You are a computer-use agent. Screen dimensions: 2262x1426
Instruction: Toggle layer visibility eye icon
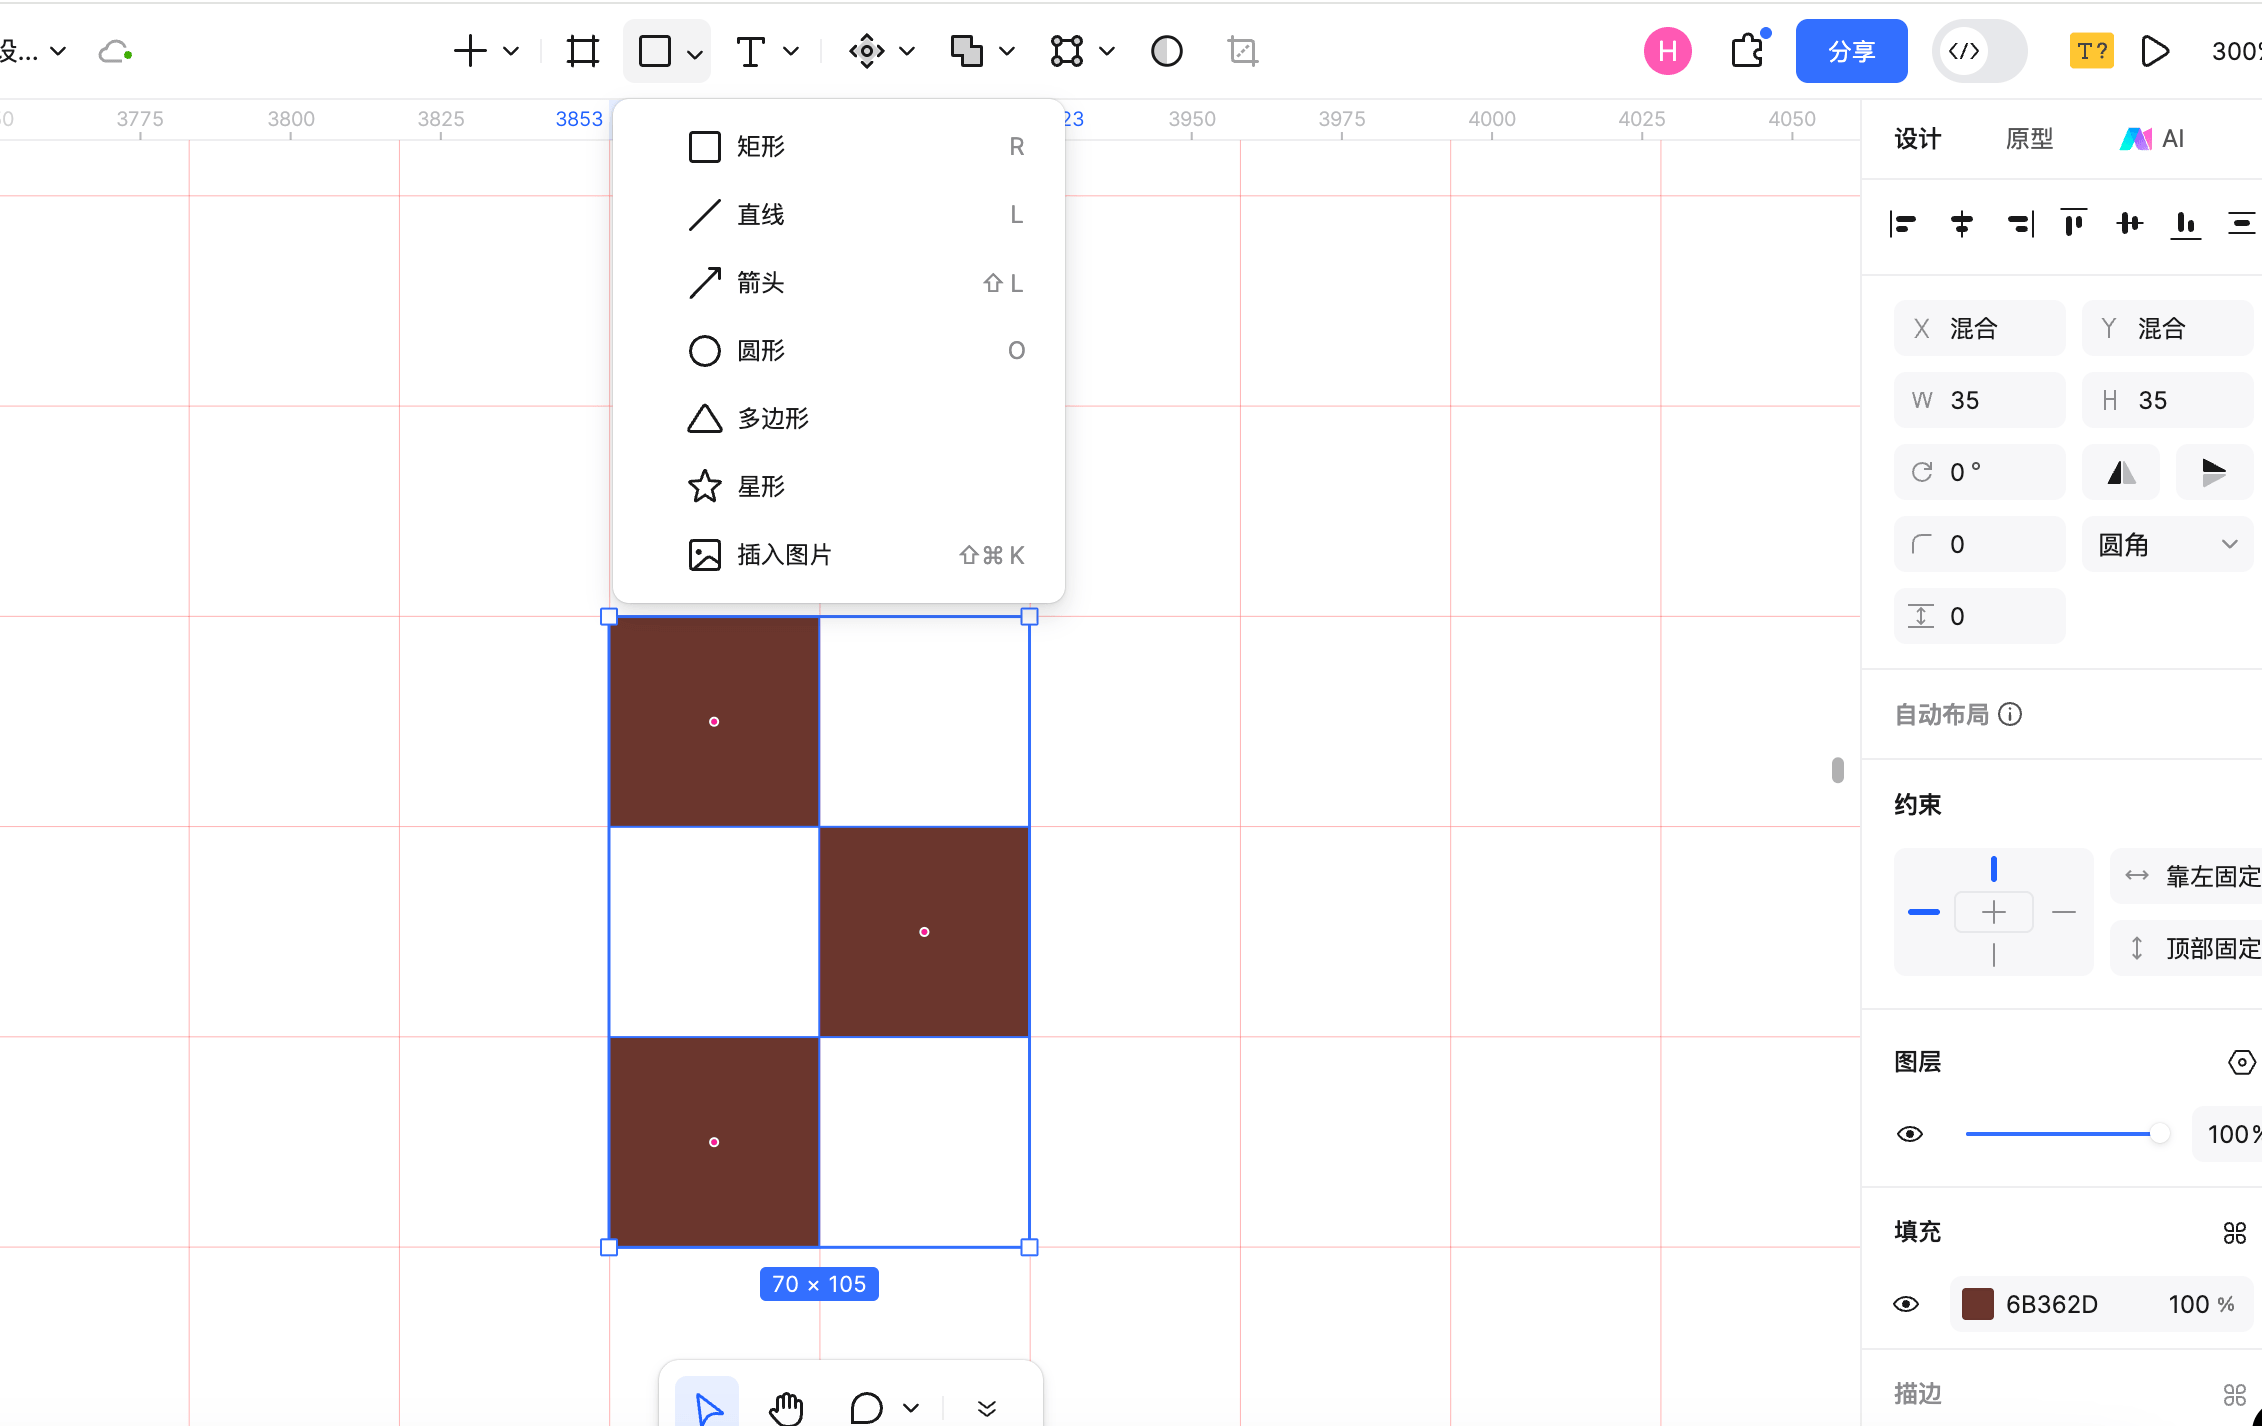click(x=1909, y=1134)
